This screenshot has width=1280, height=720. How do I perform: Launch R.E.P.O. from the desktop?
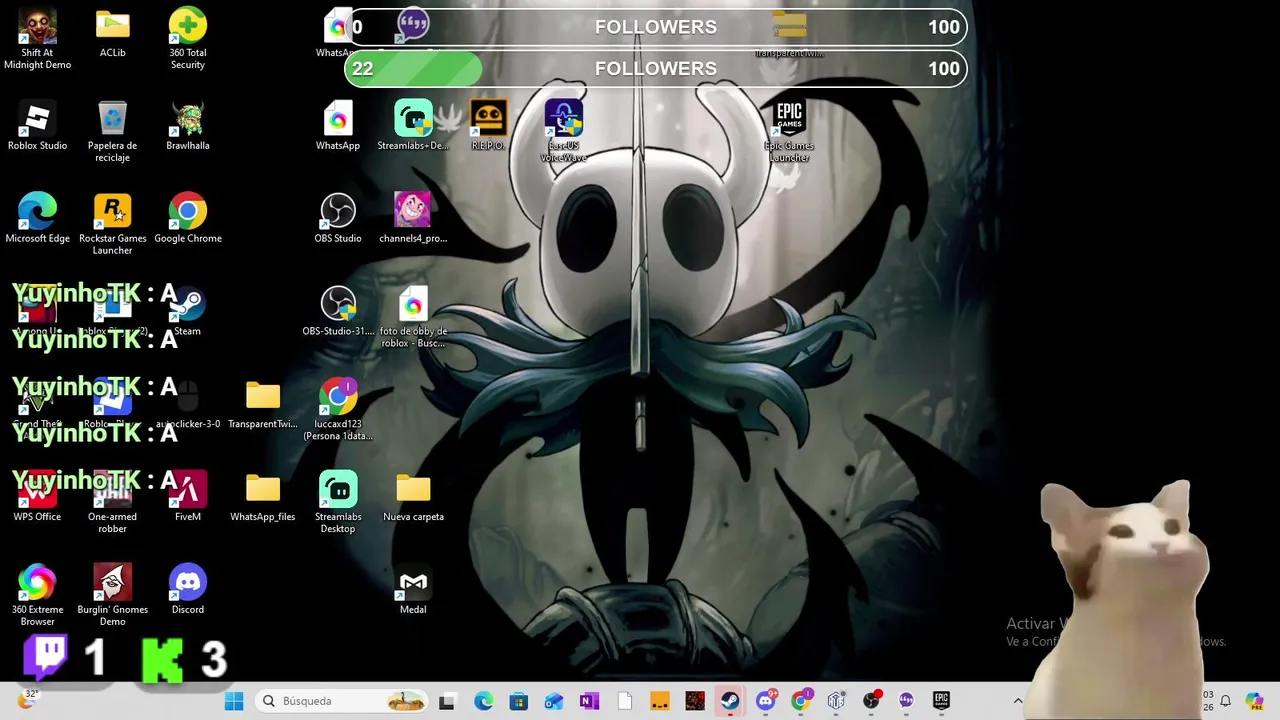[x=488, y=126]
